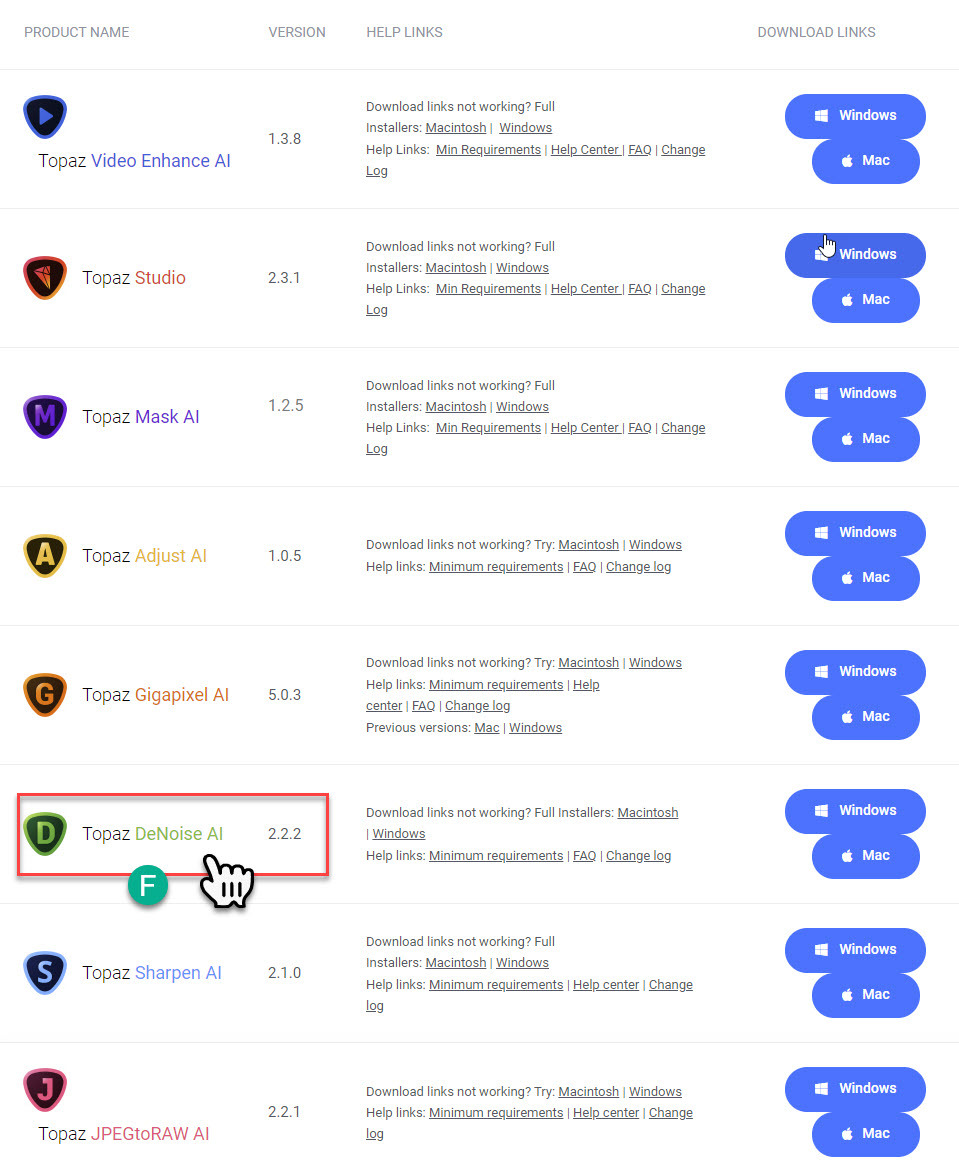Image resolution: width=959 pixels, height=1172 pixels.
Task: Download Sharpen AI for Windows
Action: pos(855,950)
